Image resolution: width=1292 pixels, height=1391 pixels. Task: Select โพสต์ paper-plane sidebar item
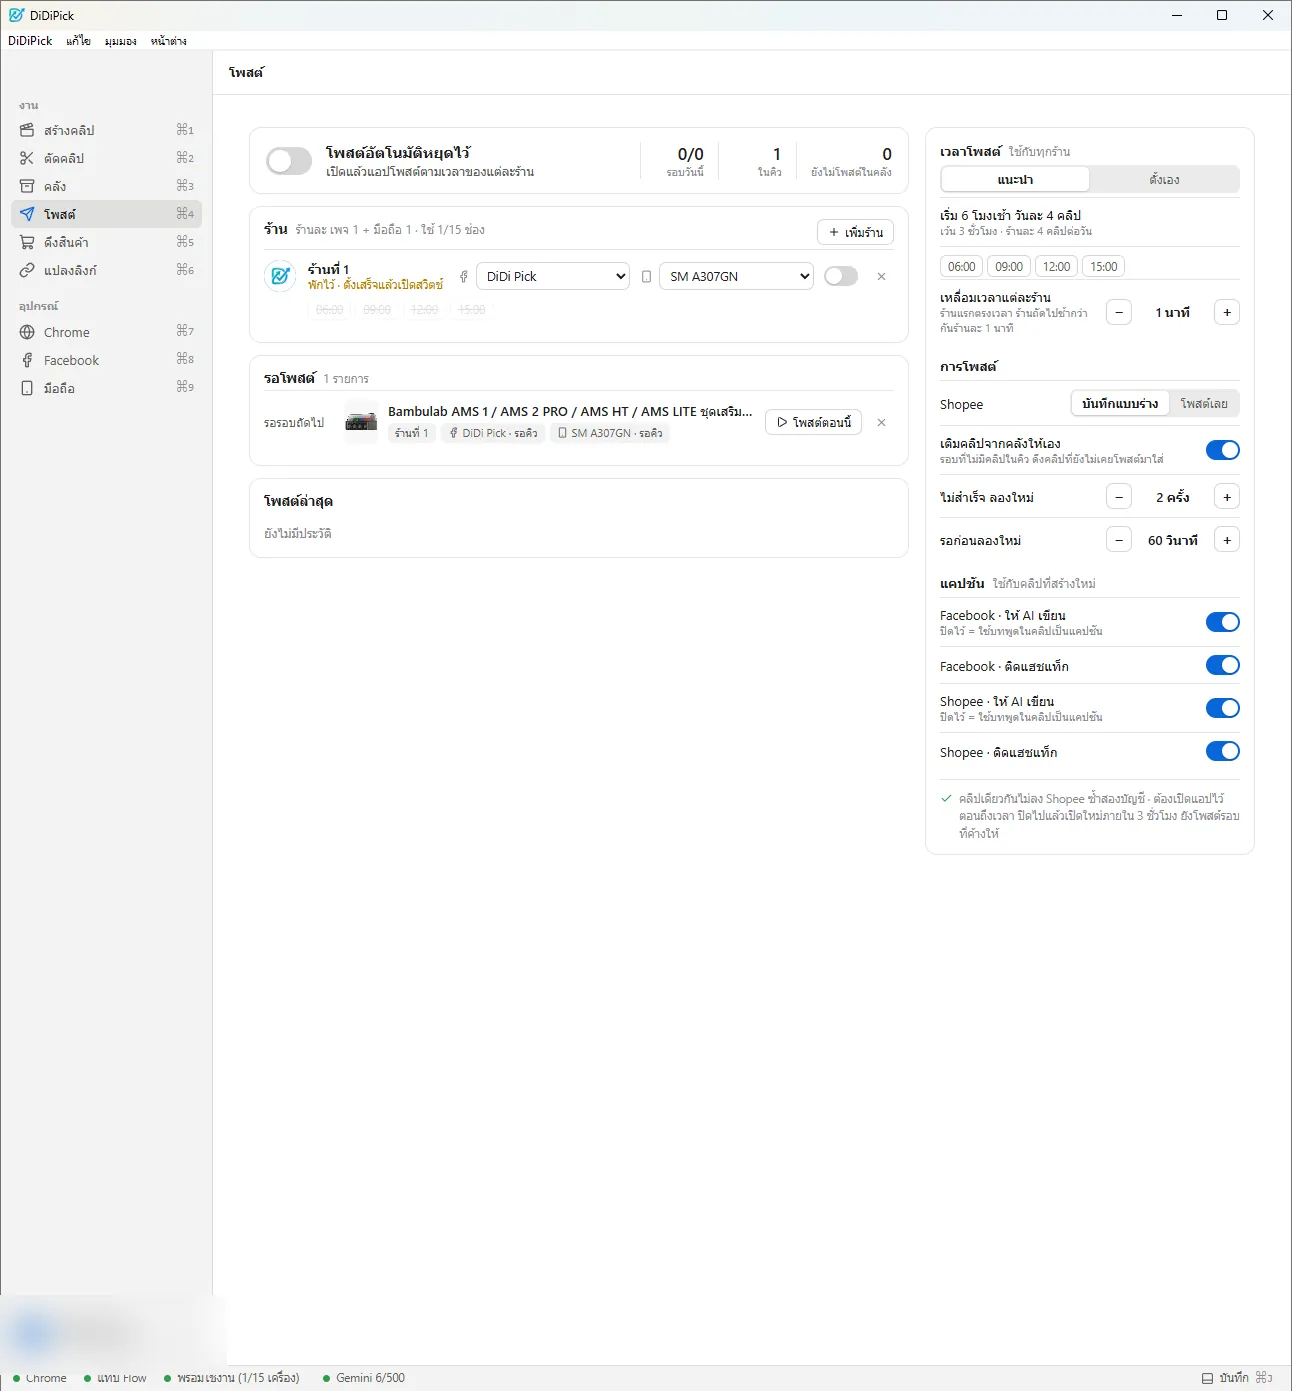106,214
